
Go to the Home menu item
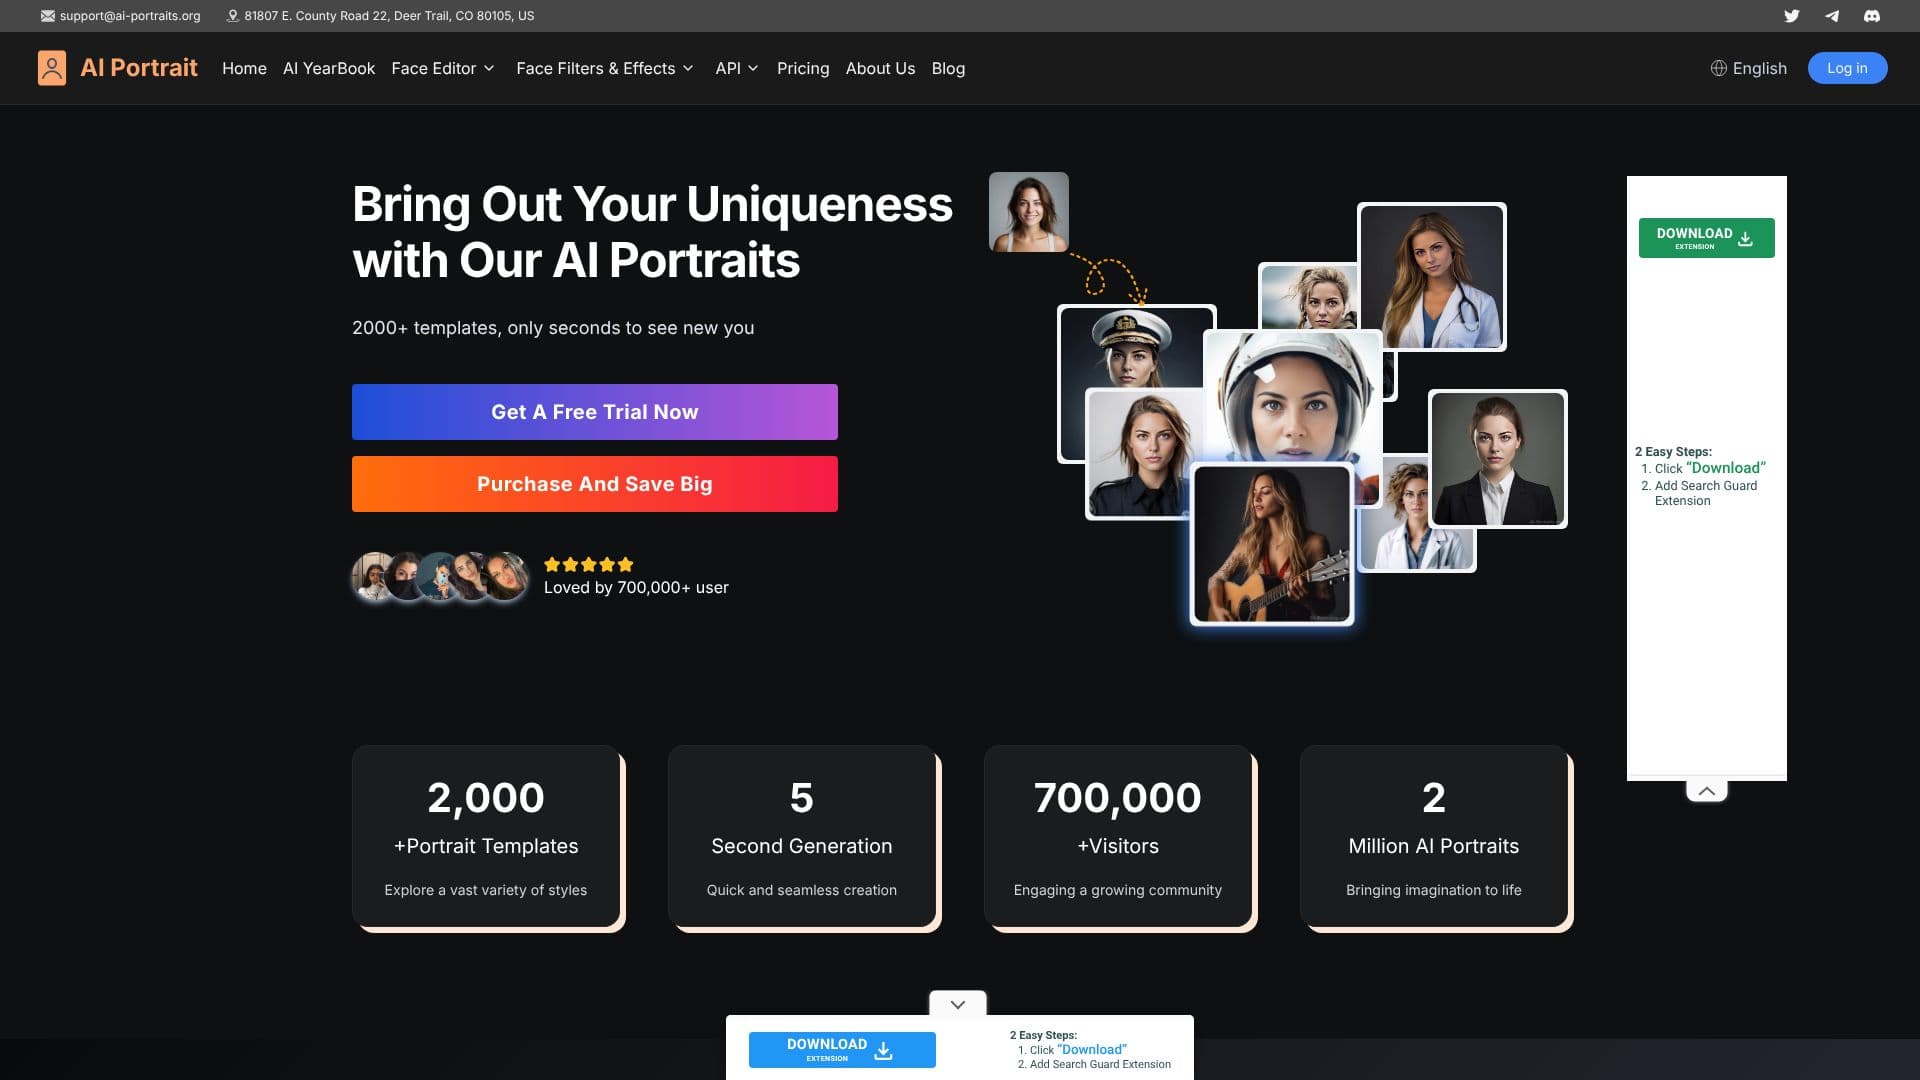244,68
